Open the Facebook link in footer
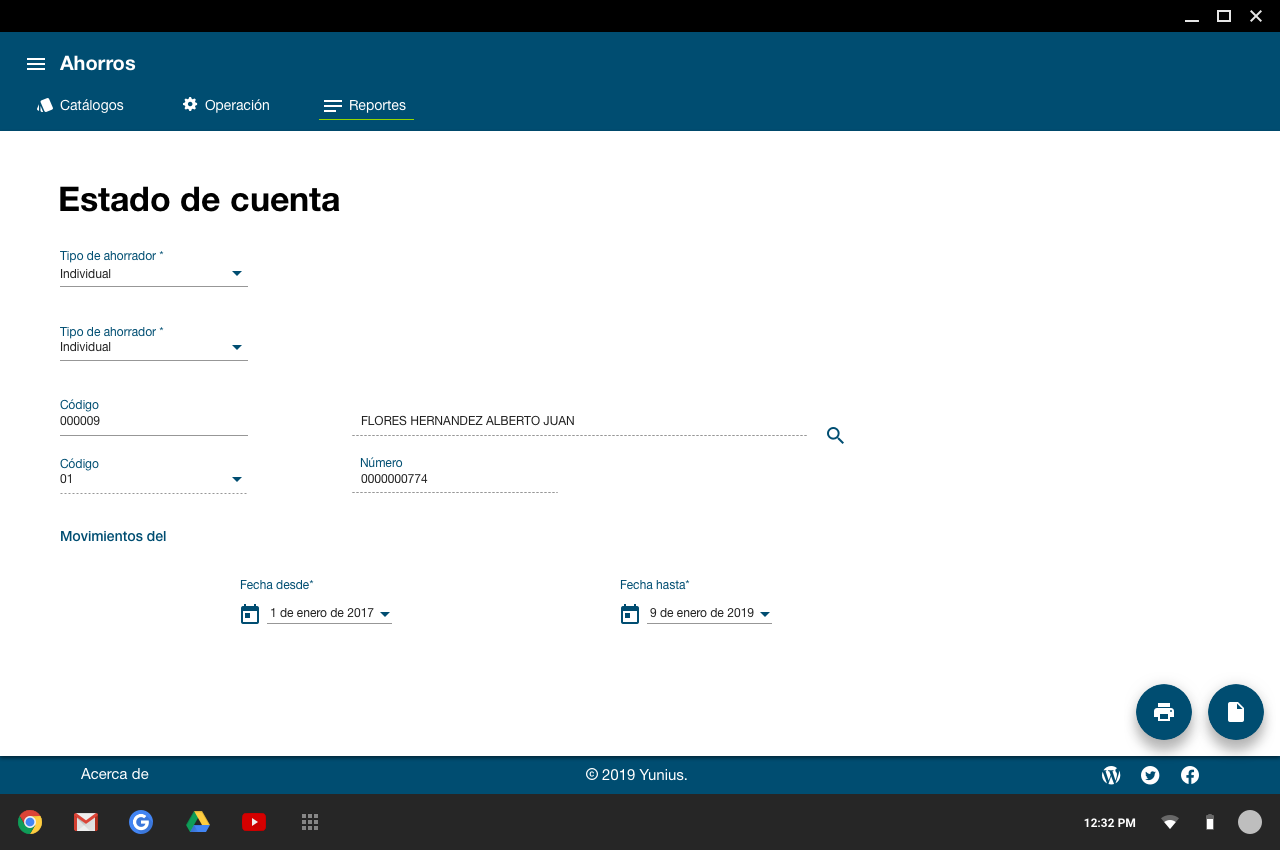Screen dimensions: 1280x850 tap(1190, 775)
